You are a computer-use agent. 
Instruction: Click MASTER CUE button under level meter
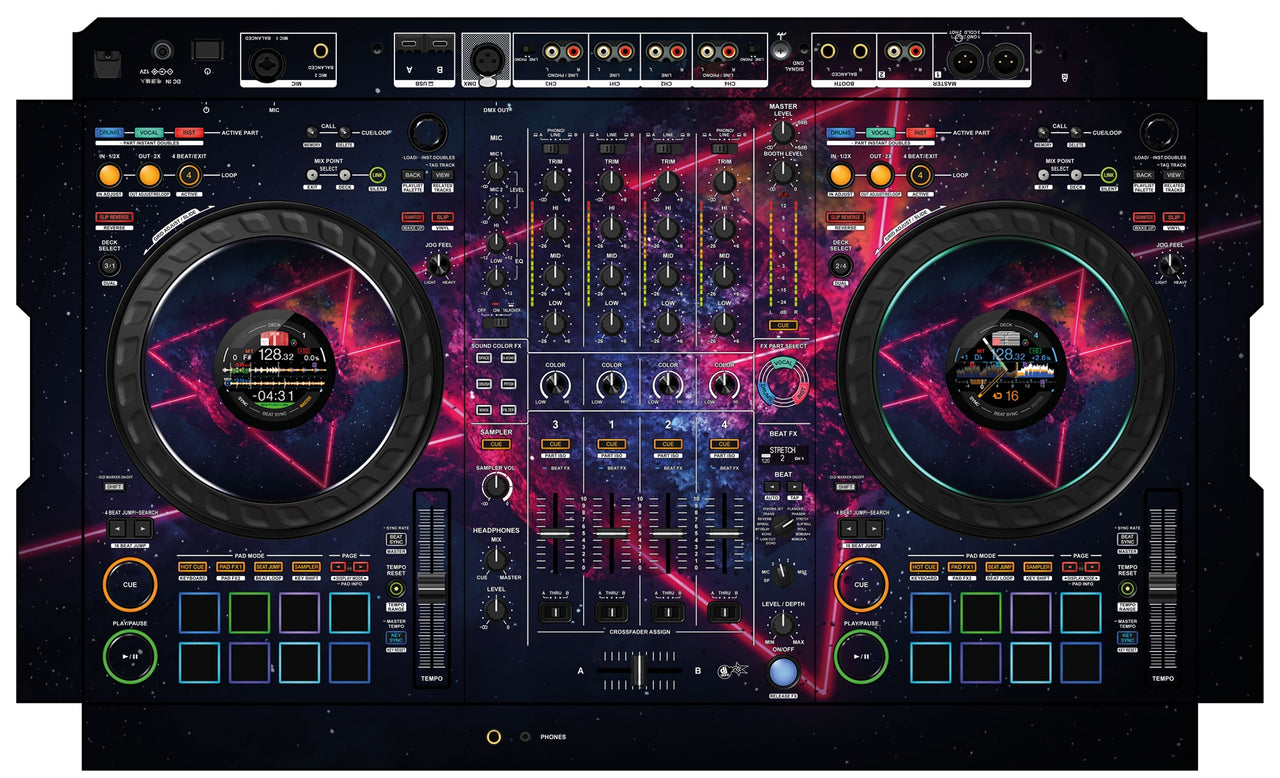(x=783, y=326)
